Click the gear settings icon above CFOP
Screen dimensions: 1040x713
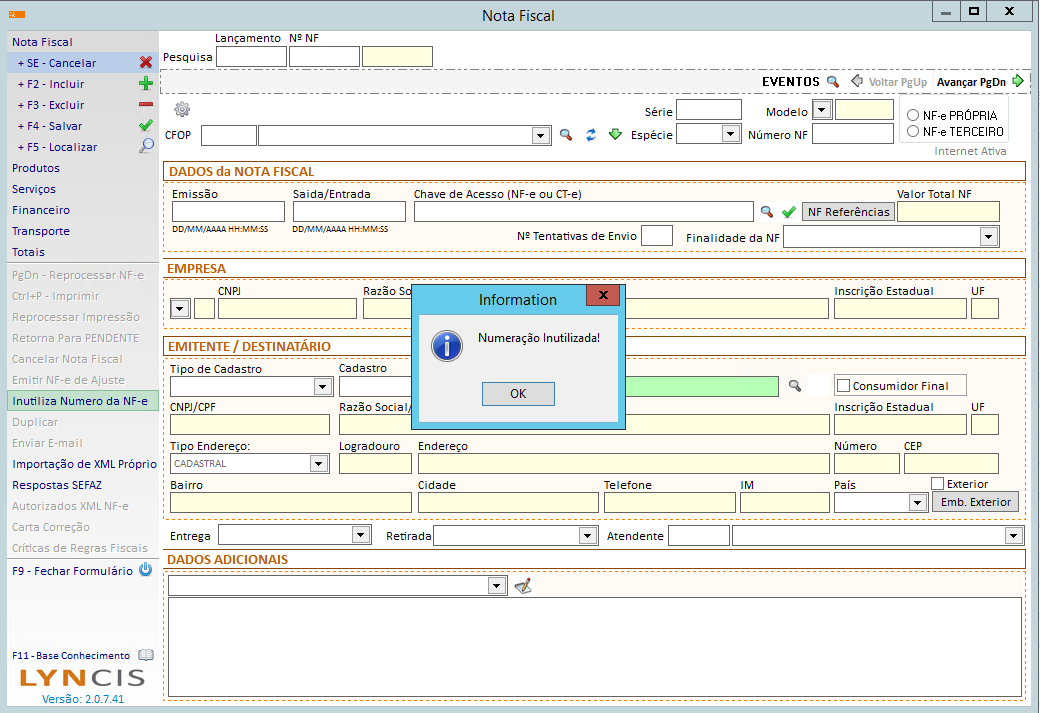pyautogui.click(x=182, y=110)
